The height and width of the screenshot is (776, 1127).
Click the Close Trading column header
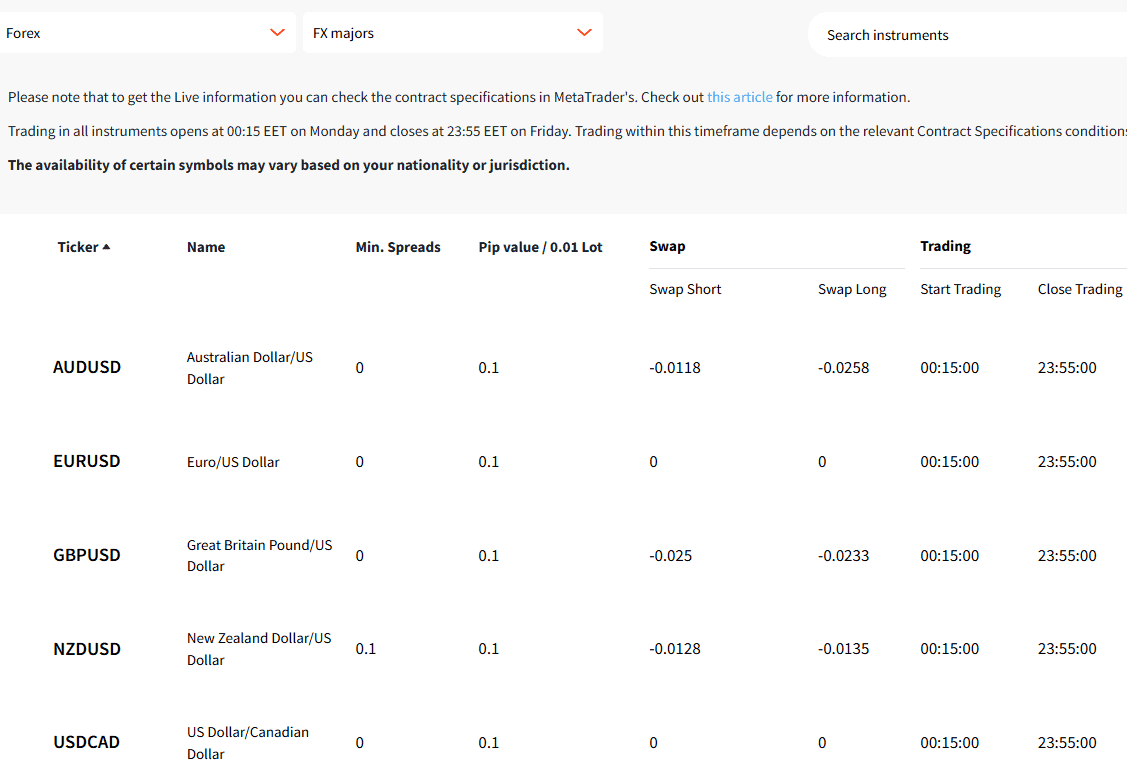pos(1080,289)
